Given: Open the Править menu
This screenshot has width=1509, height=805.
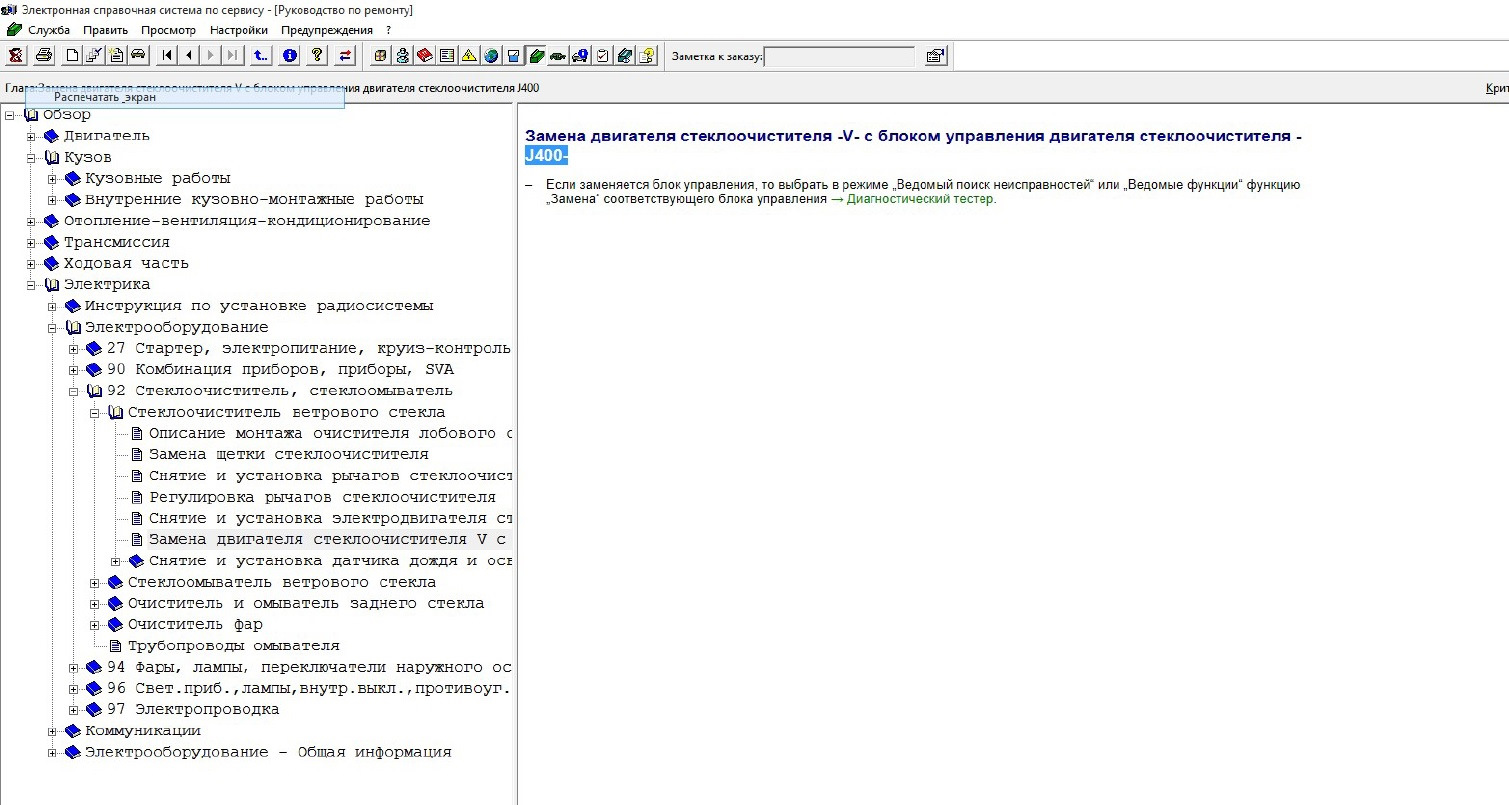Looking at the screenshot, I should 105,30.
